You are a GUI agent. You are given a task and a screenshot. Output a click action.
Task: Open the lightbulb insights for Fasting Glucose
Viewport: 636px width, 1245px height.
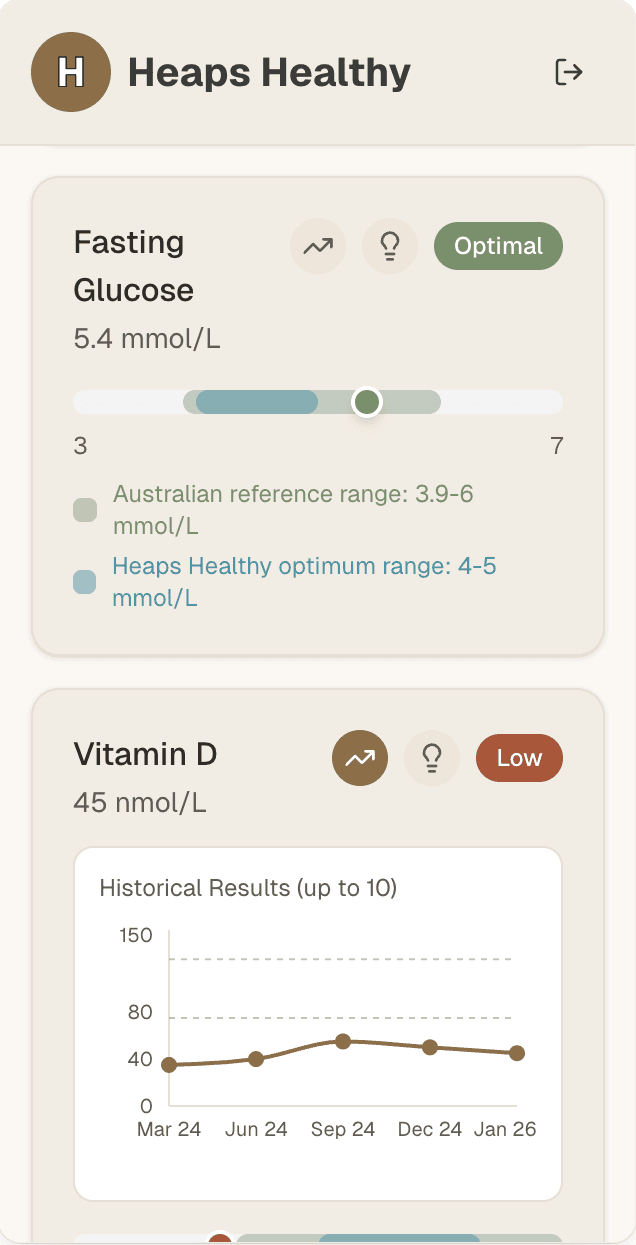390,246
